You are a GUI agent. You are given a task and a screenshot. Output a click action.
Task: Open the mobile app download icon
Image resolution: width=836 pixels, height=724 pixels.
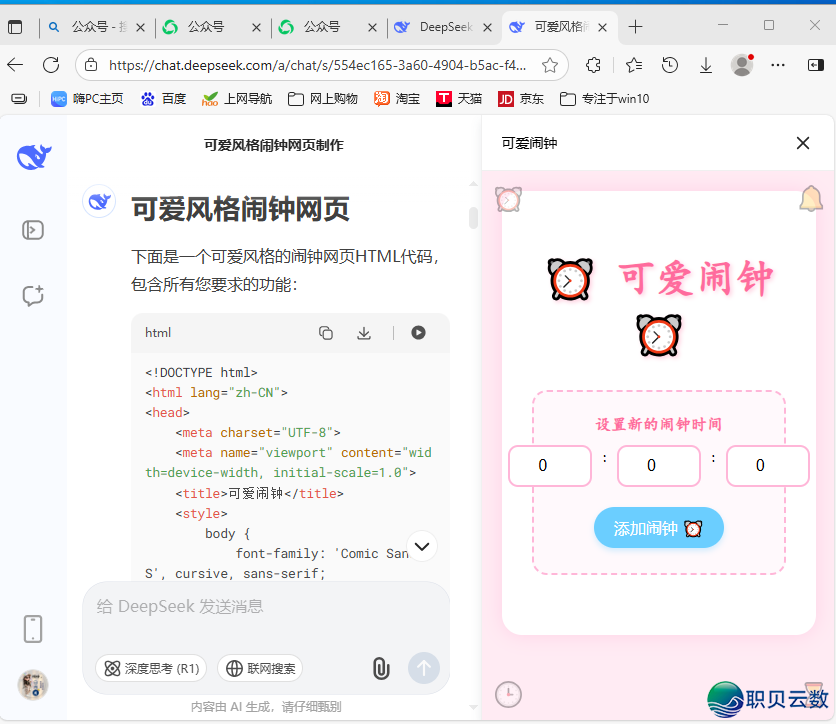click(x=33, y=629)
